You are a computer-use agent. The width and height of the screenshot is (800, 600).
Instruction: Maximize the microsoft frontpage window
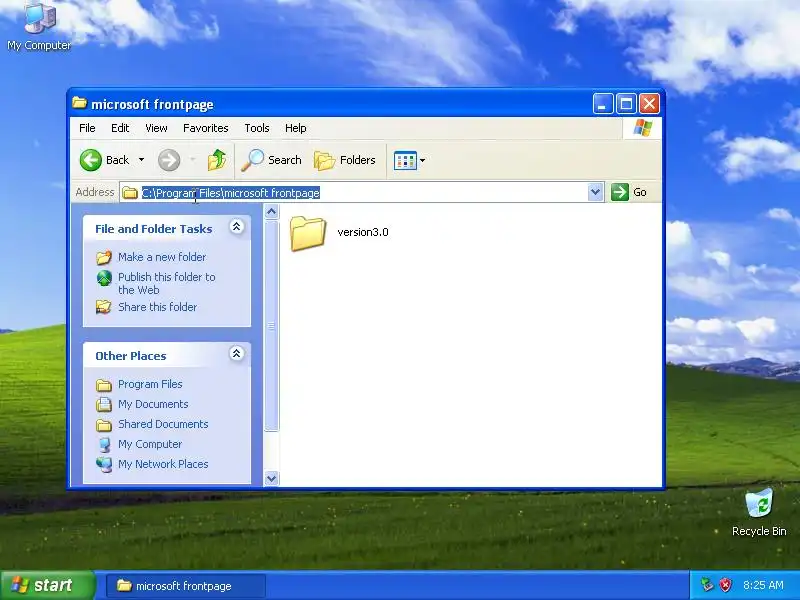coord(626,104)
